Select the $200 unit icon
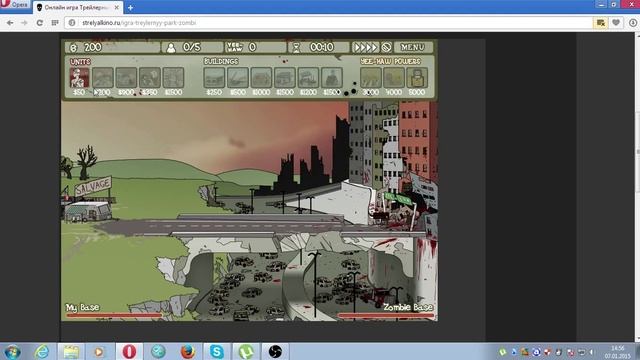This screenshot has height=360, width=640. 102,78
